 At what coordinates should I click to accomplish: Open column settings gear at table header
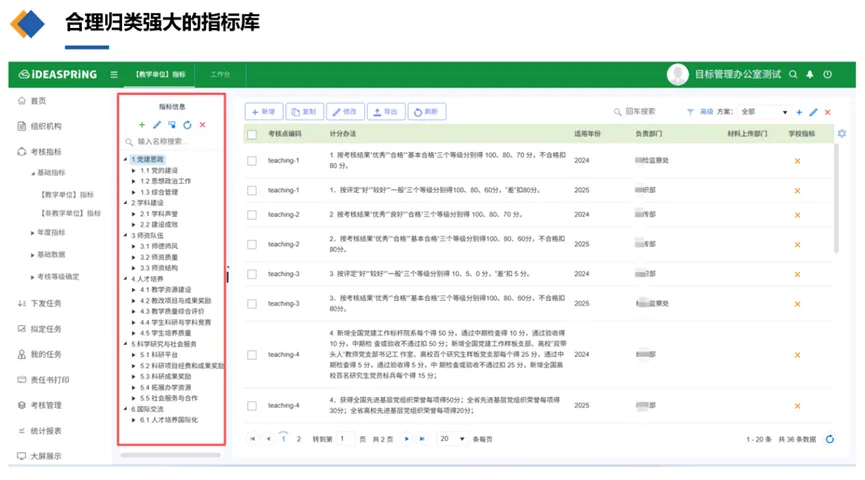(x=842, y=134)
